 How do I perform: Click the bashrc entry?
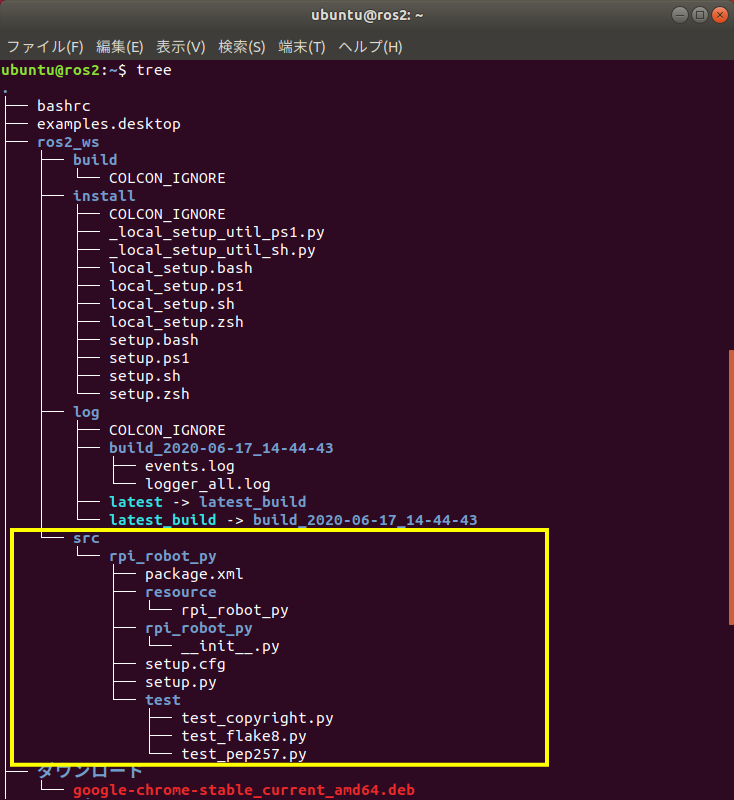coord(64,106)
